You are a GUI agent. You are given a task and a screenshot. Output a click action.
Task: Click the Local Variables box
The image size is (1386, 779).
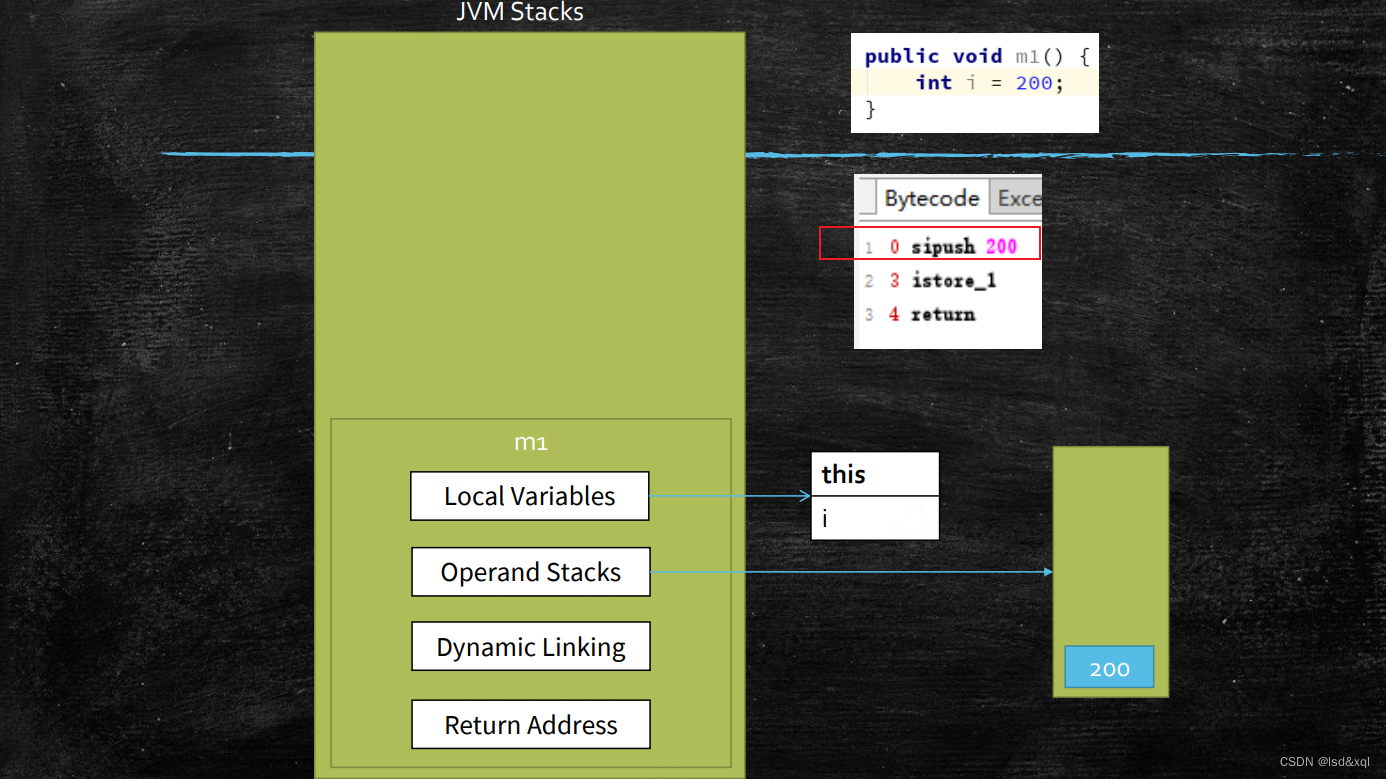click(x=530, y=496)
